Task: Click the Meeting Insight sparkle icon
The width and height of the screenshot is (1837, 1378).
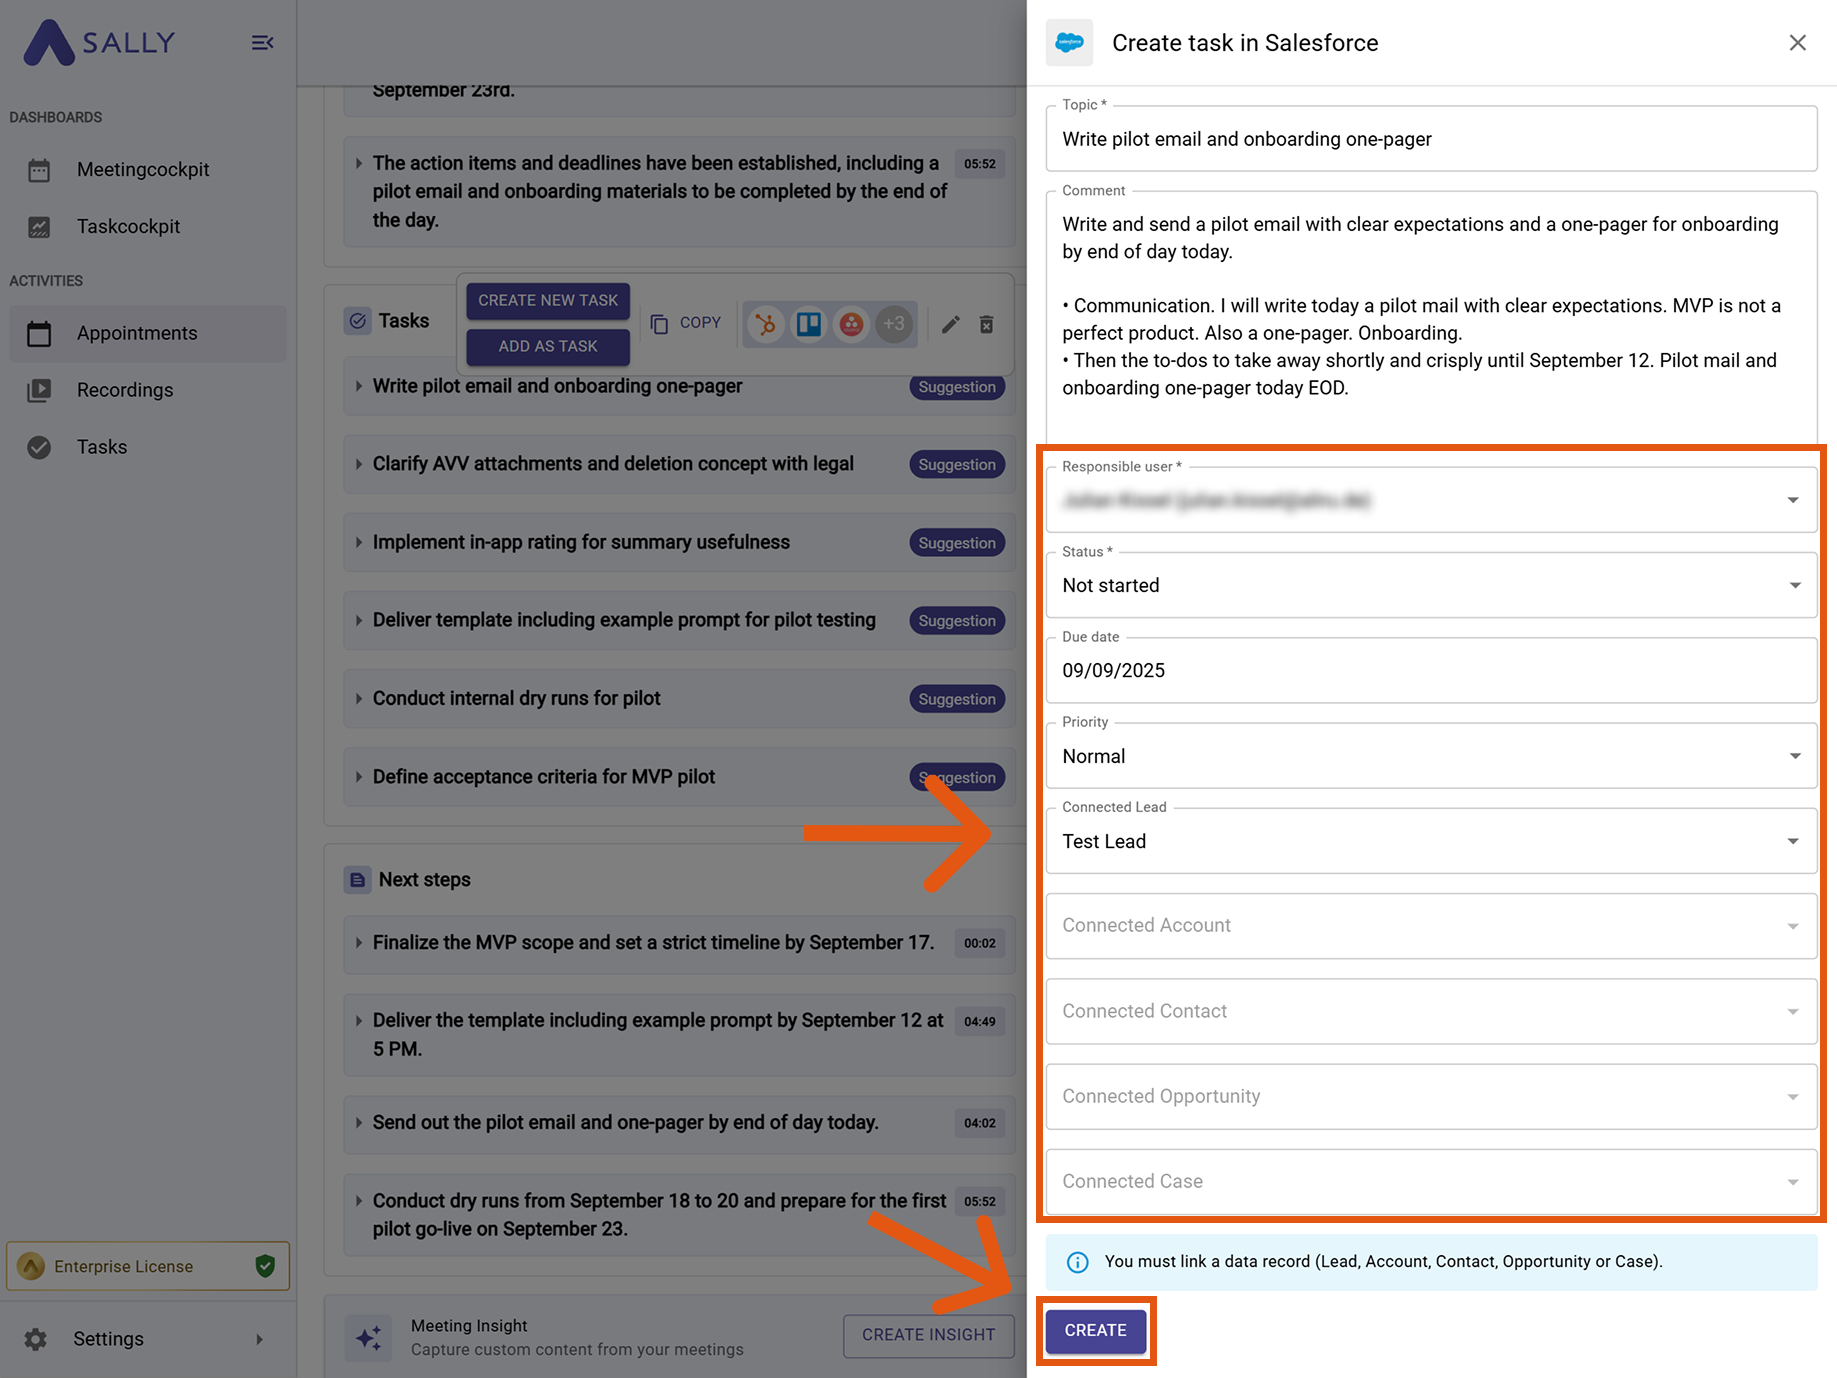Action: coord(368,1337)
